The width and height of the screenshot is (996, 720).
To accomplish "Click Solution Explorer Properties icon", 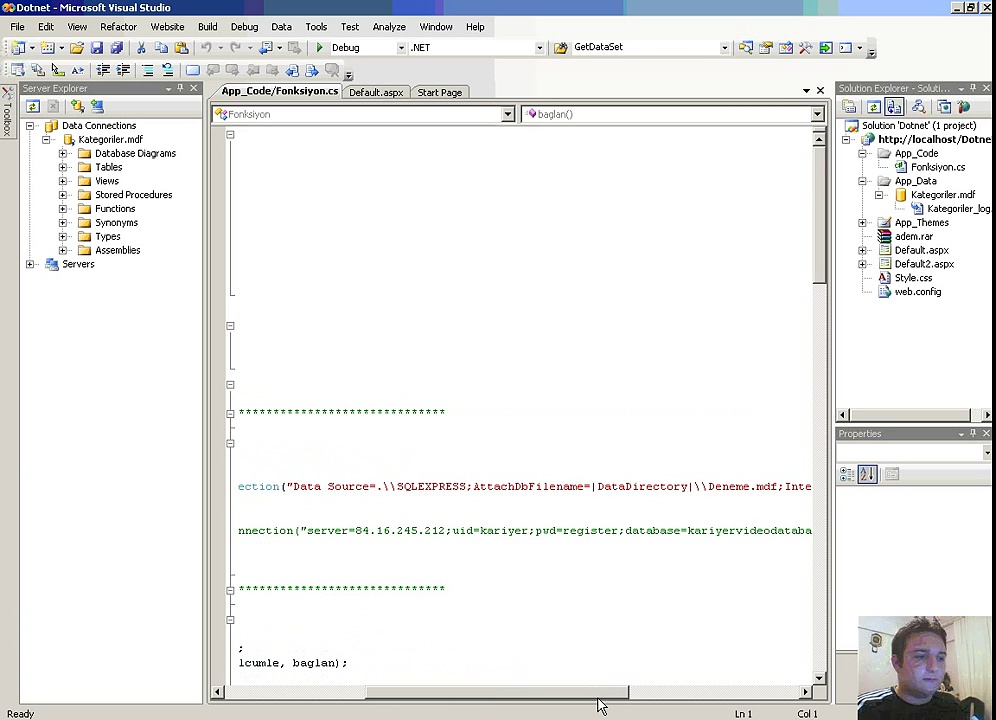I will pos(849,107).
